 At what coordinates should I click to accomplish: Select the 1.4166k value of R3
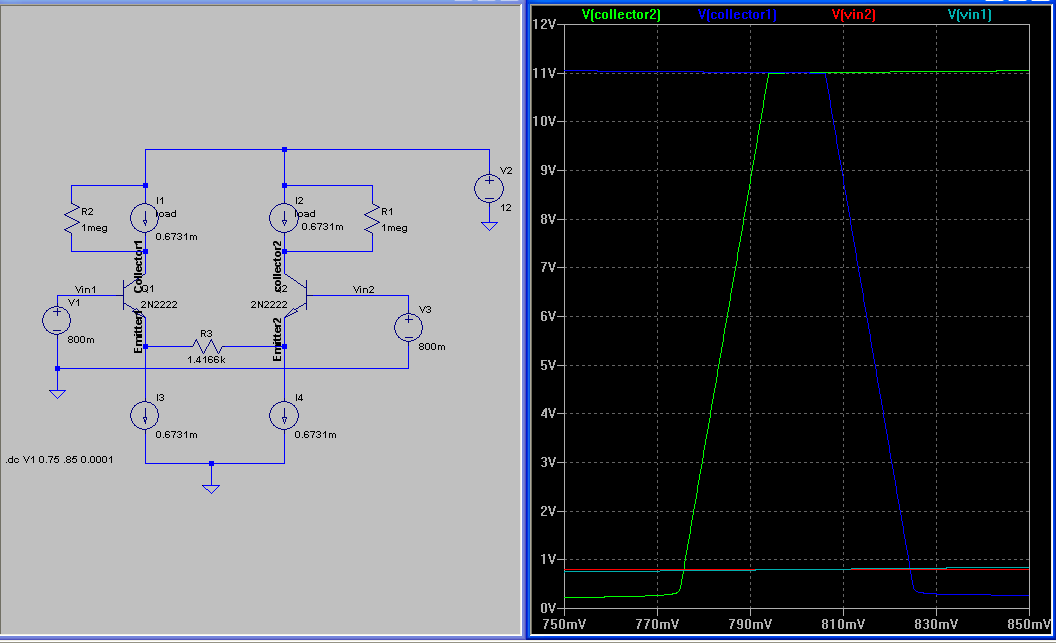pos(206,360)
